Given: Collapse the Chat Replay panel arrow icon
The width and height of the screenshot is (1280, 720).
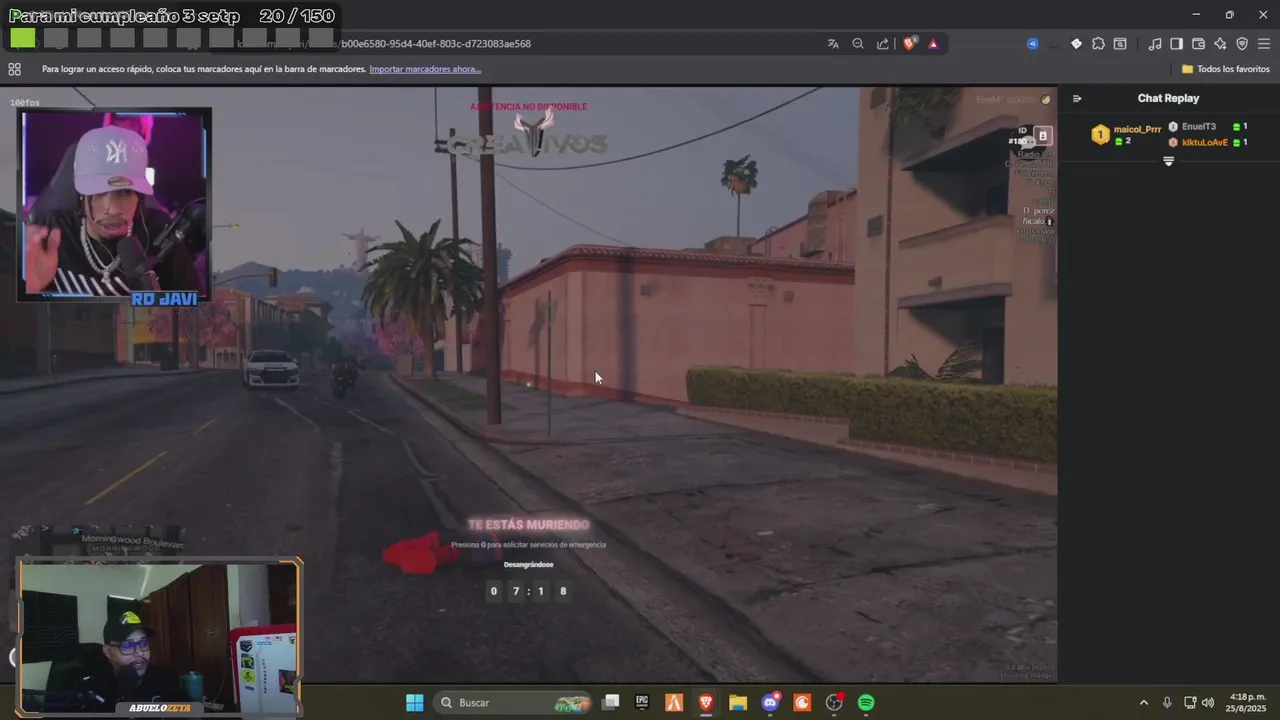Looking at the screenshot, I should 1077,98.
